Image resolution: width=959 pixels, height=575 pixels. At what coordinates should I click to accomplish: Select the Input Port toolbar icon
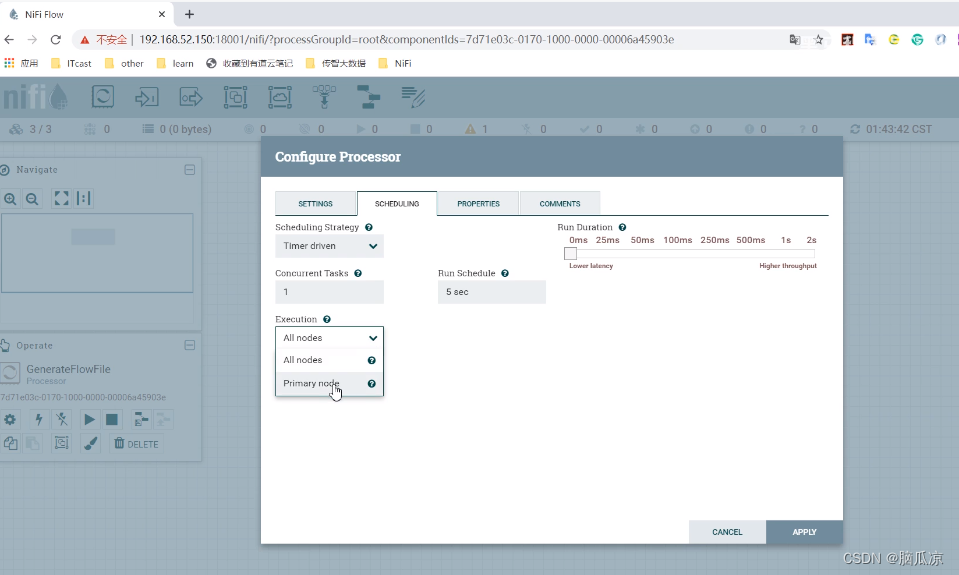[147, 97]
